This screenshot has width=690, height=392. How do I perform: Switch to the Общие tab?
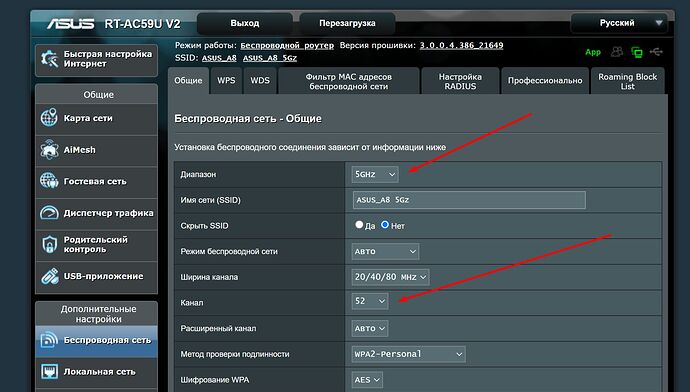[x=188, y=81]
